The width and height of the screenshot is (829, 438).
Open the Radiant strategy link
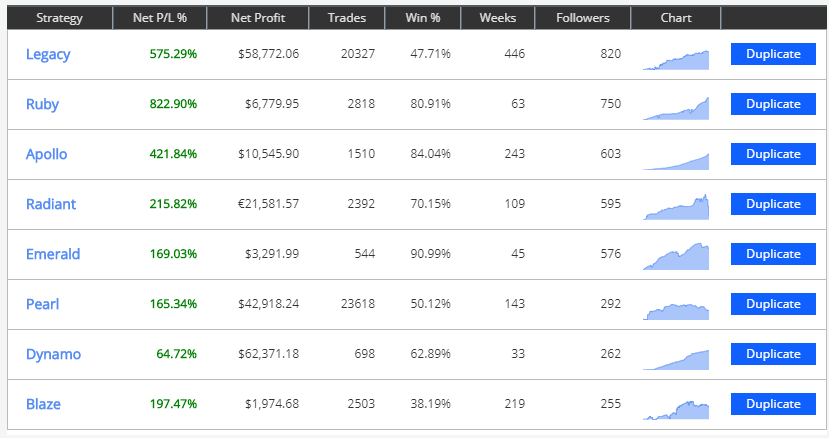(51, 204)
